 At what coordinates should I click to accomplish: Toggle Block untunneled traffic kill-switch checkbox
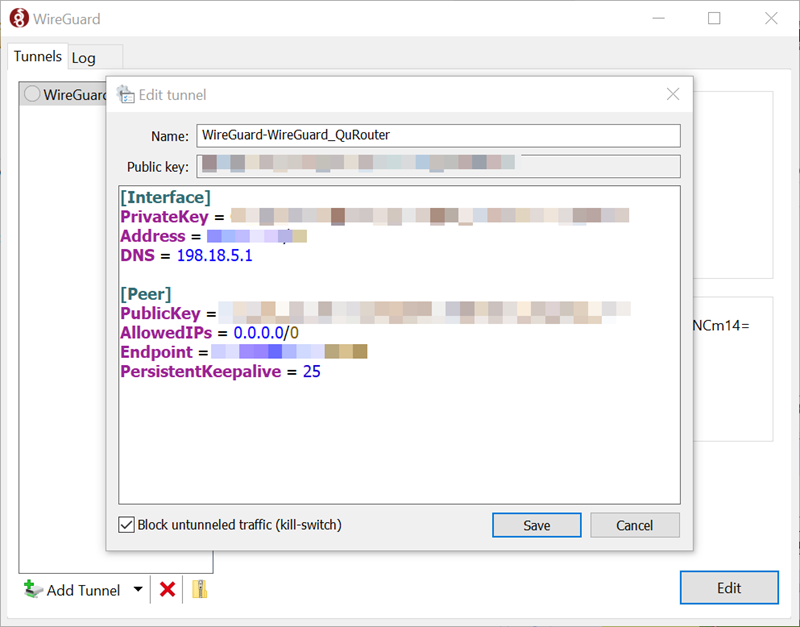[126, 525]
